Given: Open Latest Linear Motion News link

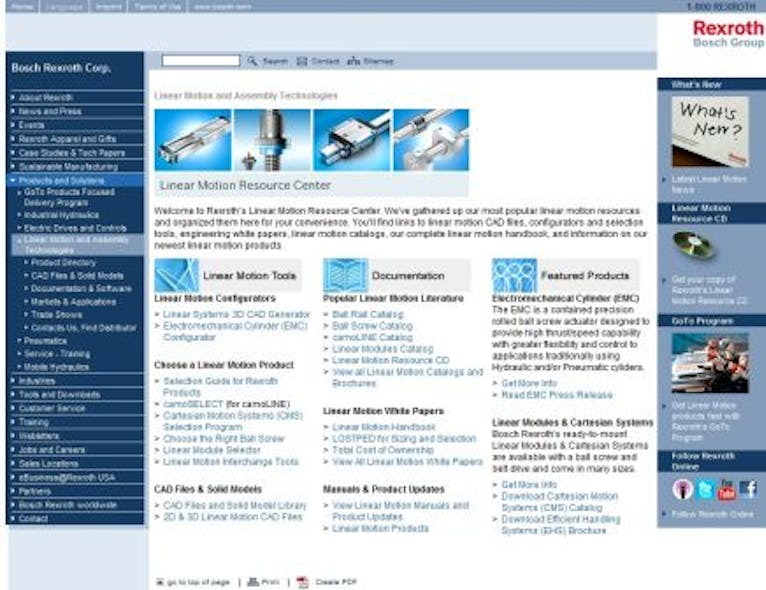Looking at the screenshot, I should coord(709,184).
